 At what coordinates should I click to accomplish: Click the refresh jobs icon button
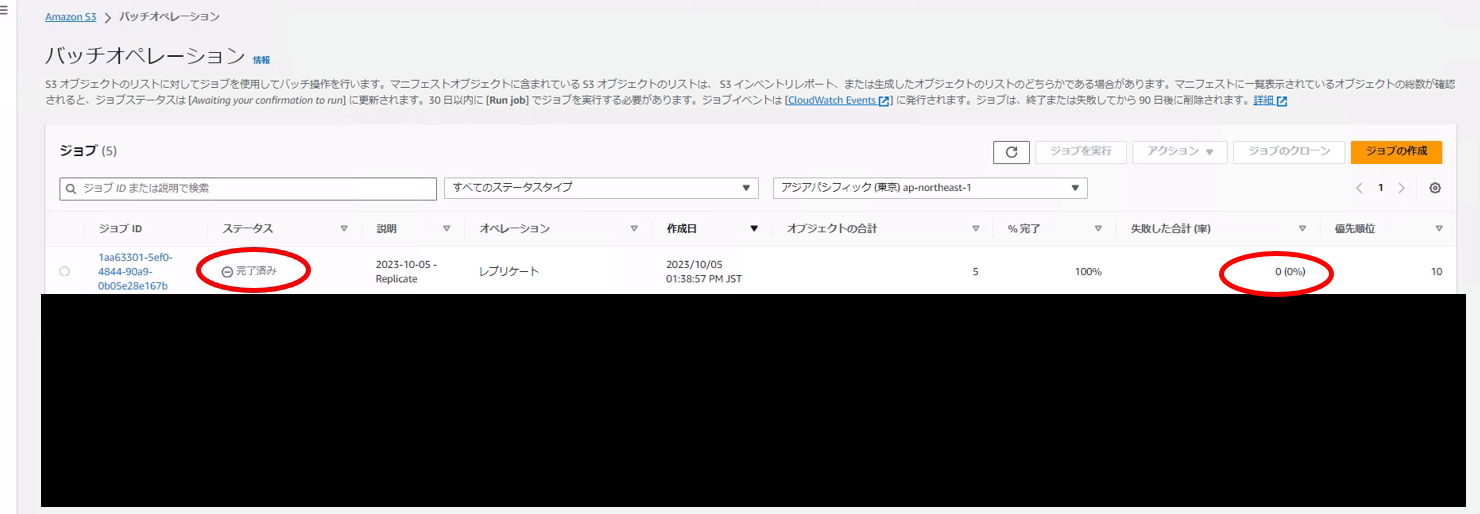pyautogui.click(x=1011, y=152)
